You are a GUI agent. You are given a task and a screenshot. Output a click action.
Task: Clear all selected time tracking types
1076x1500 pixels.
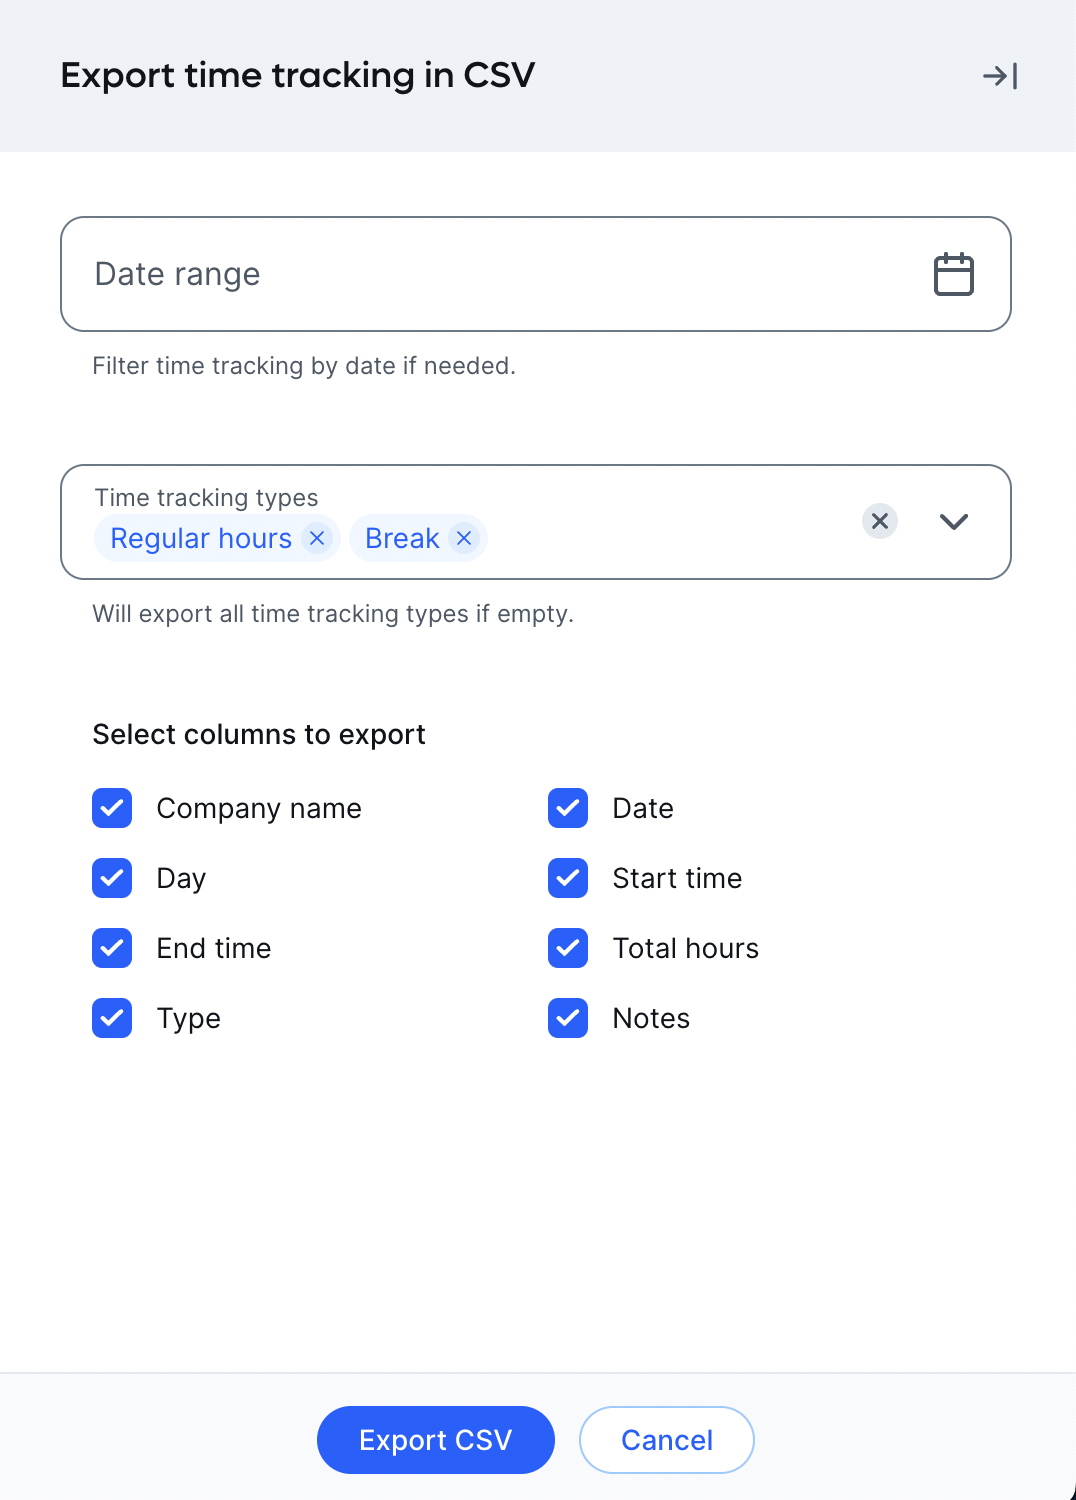pyautogui.click(x=880, y=521)
